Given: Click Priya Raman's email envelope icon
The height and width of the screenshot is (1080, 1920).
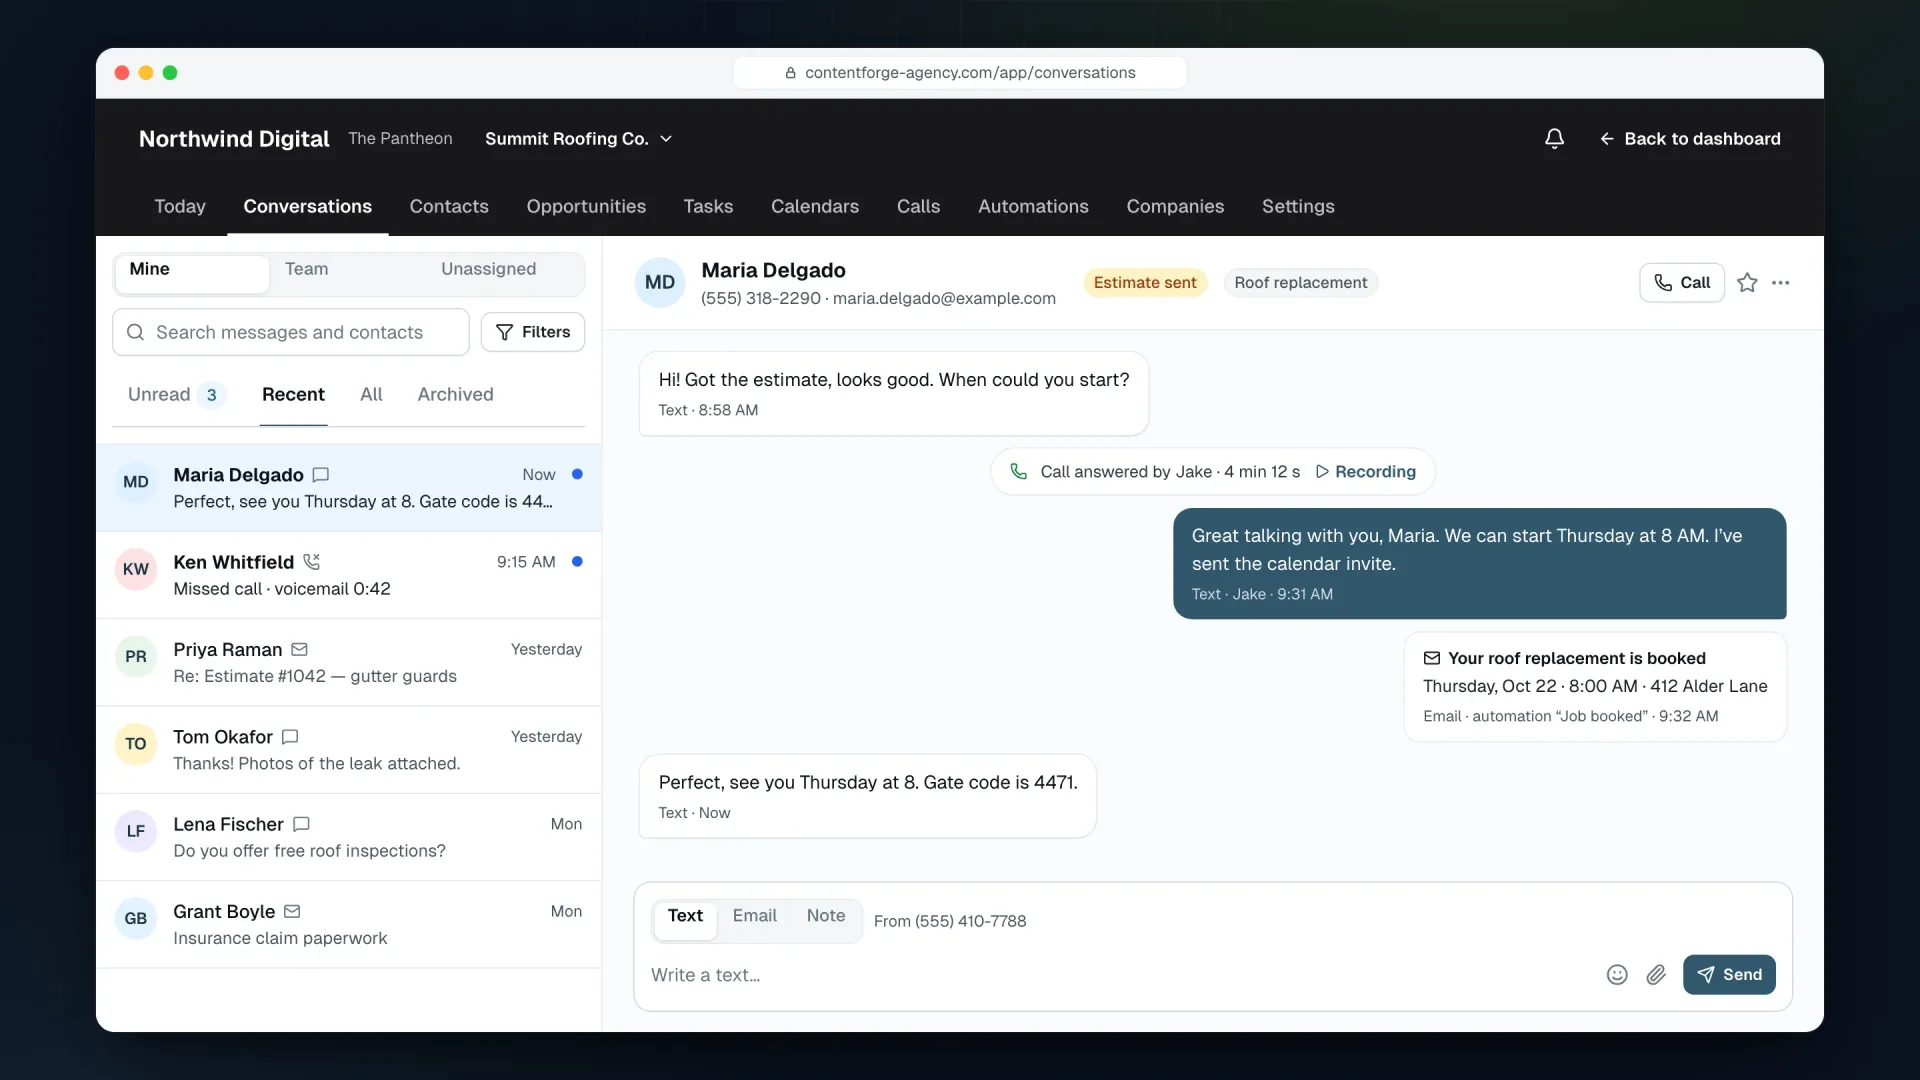Looking at the screenshot, I should click(299, 650).
